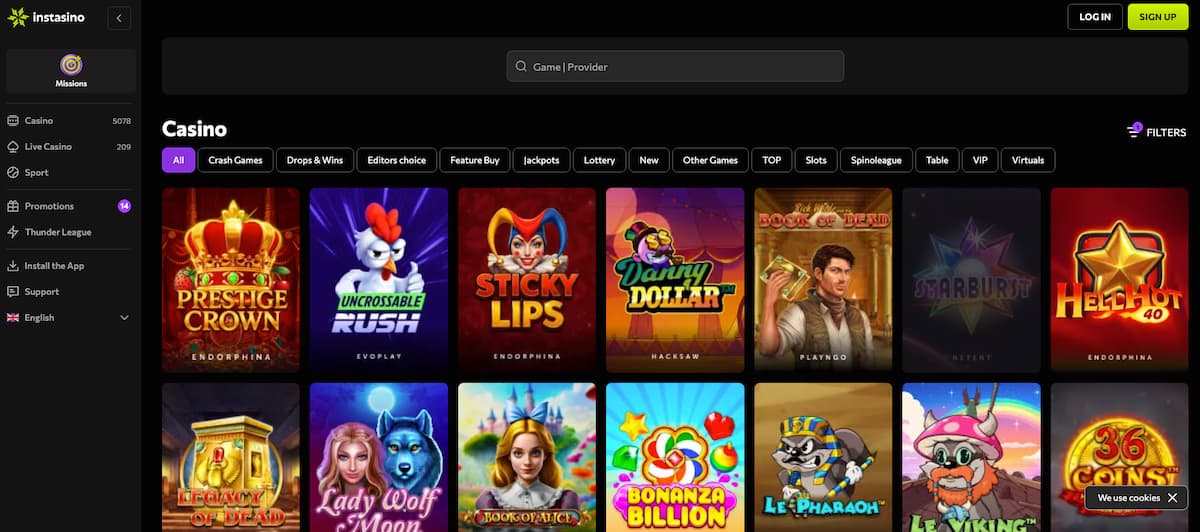Expand the English language dropdown chevron
1200x532 pixels.
coord(124,318)
